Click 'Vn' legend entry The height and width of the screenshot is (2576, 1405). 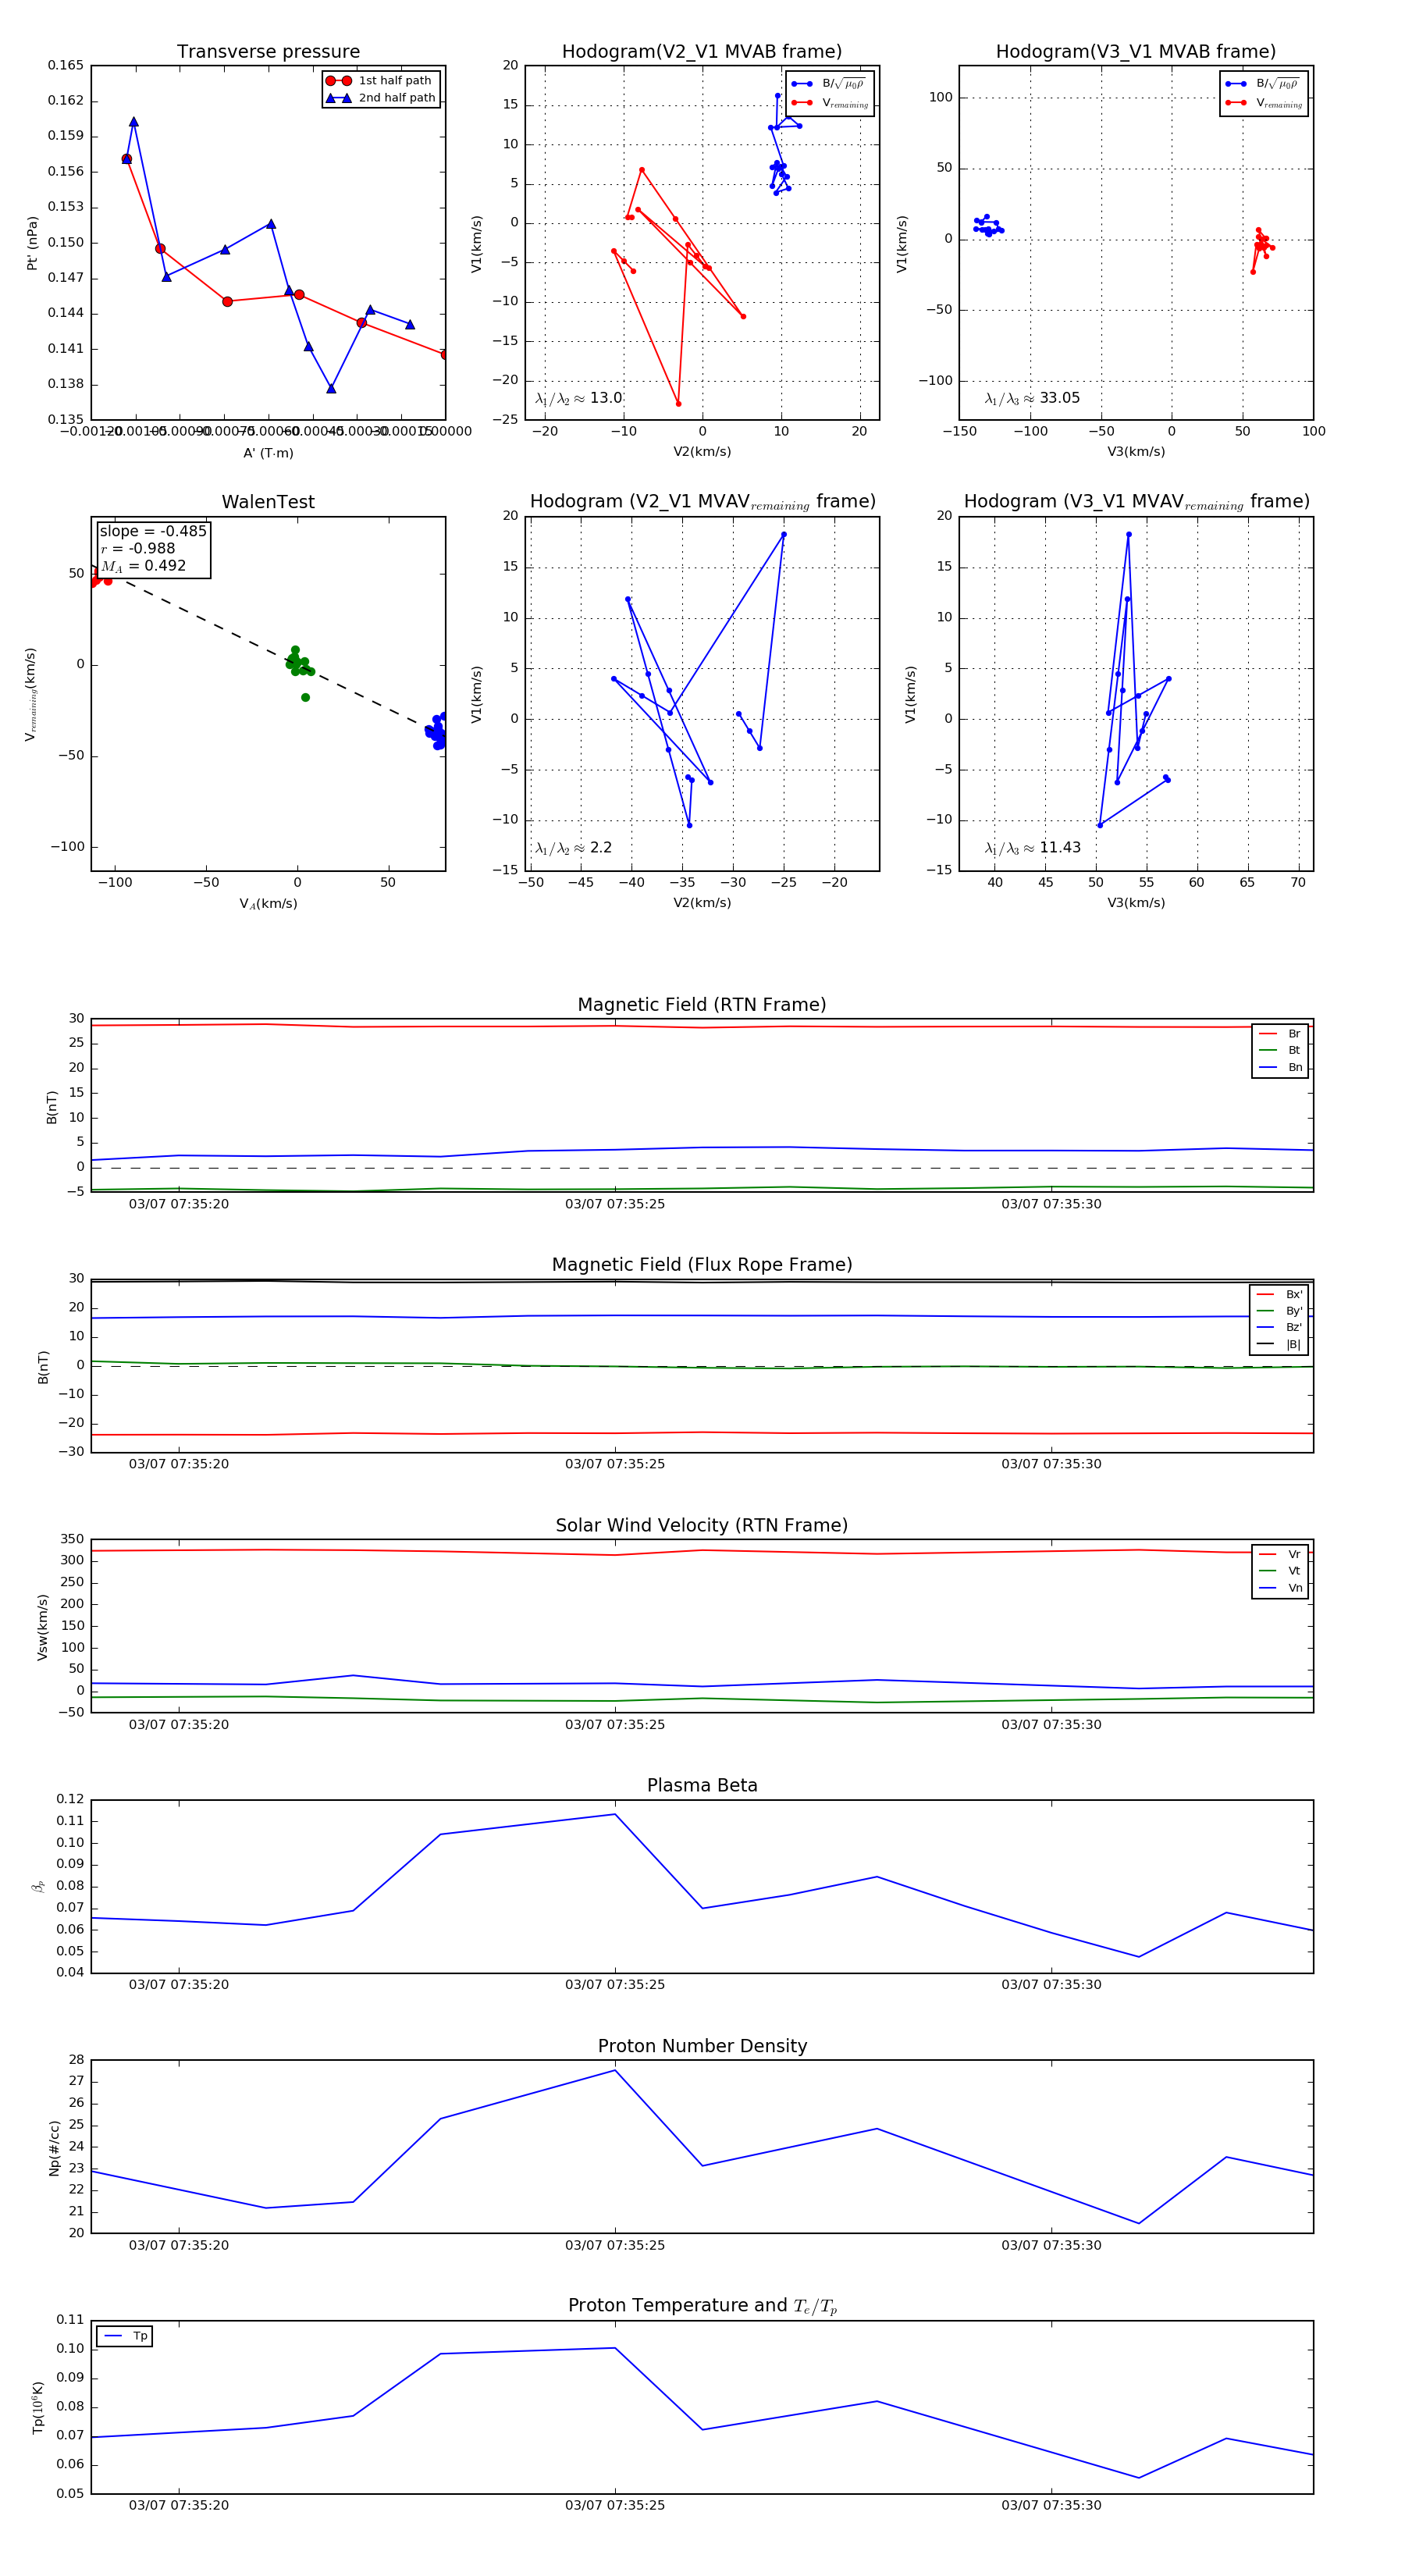pyautogui.click(x=1280, y=1588)
